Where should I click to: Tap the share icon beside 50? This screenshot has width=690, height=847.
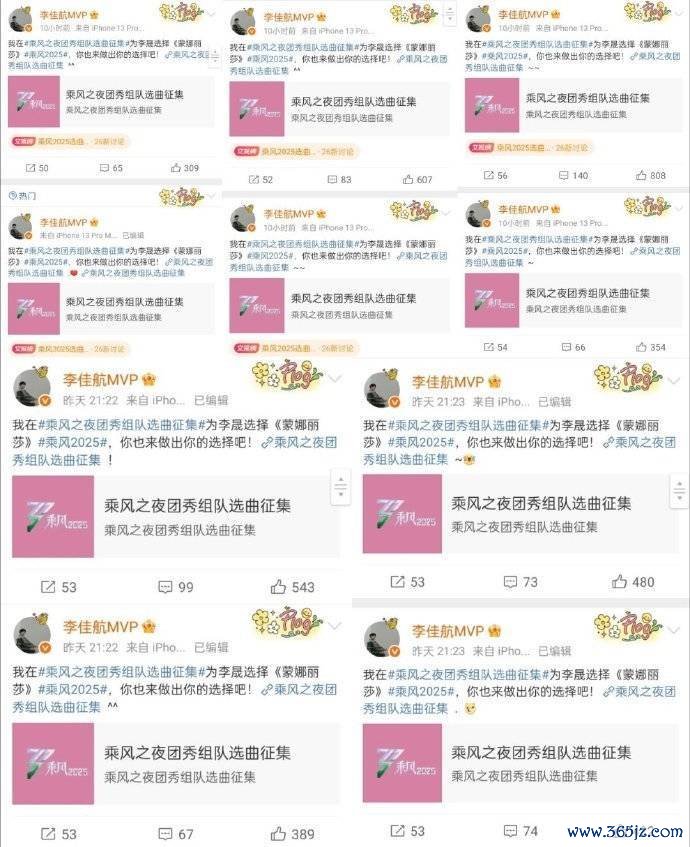coord(30,168)
